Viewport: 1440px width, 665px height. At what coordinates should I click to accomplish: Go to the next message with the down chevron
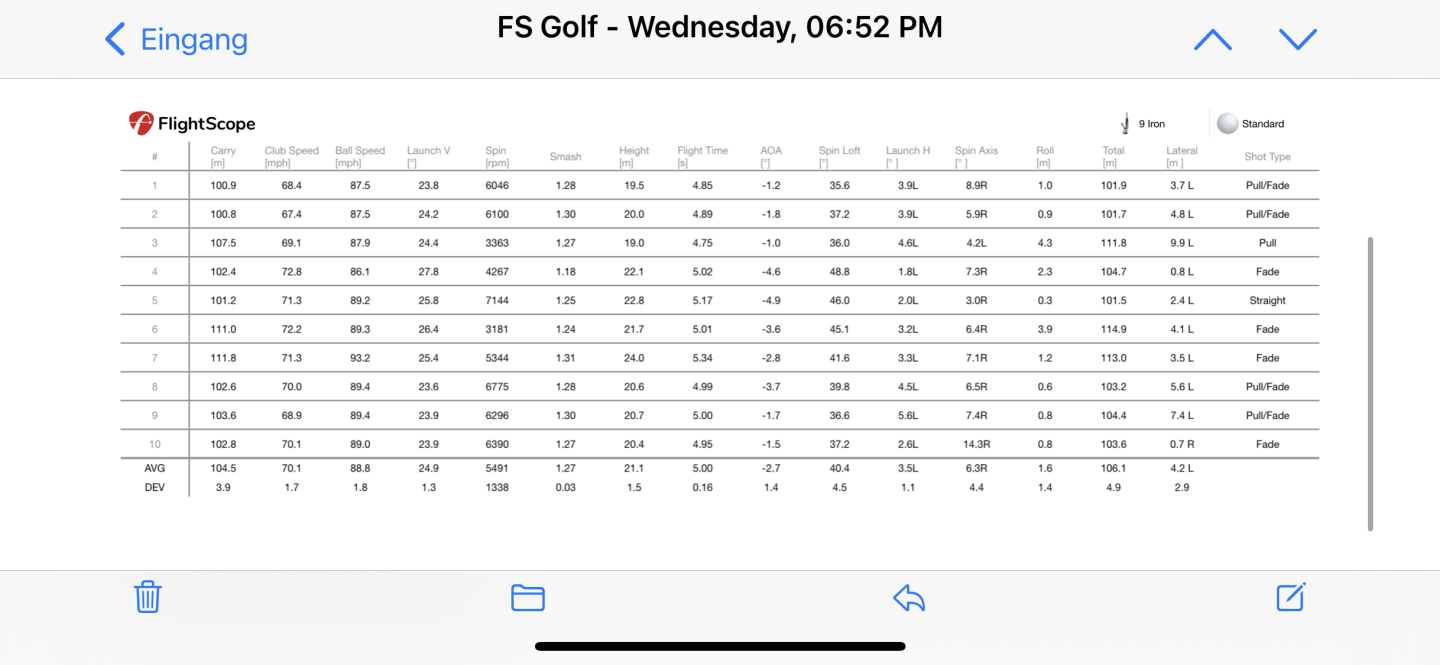tap(1298, 40)
